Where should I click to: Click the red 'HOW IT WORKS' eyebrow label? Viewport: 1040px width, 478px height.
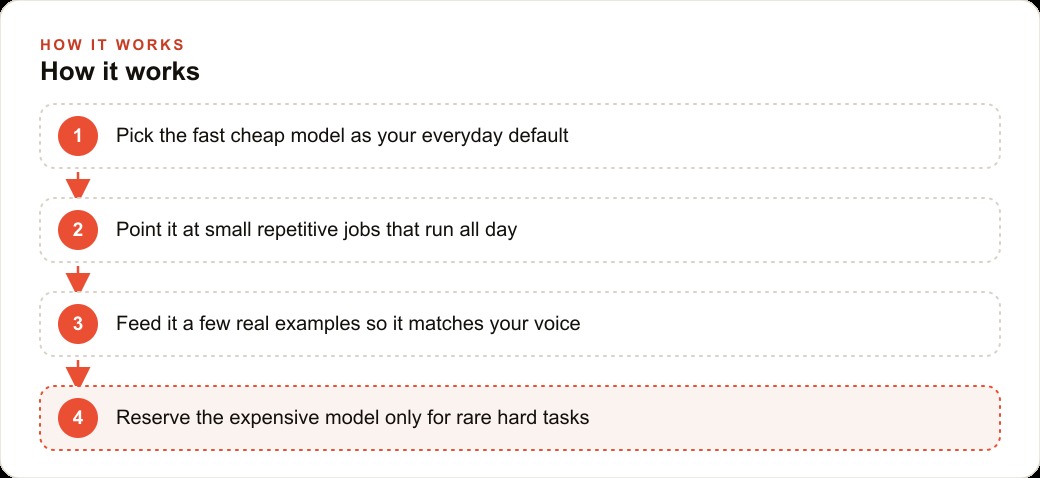point(112,45)
